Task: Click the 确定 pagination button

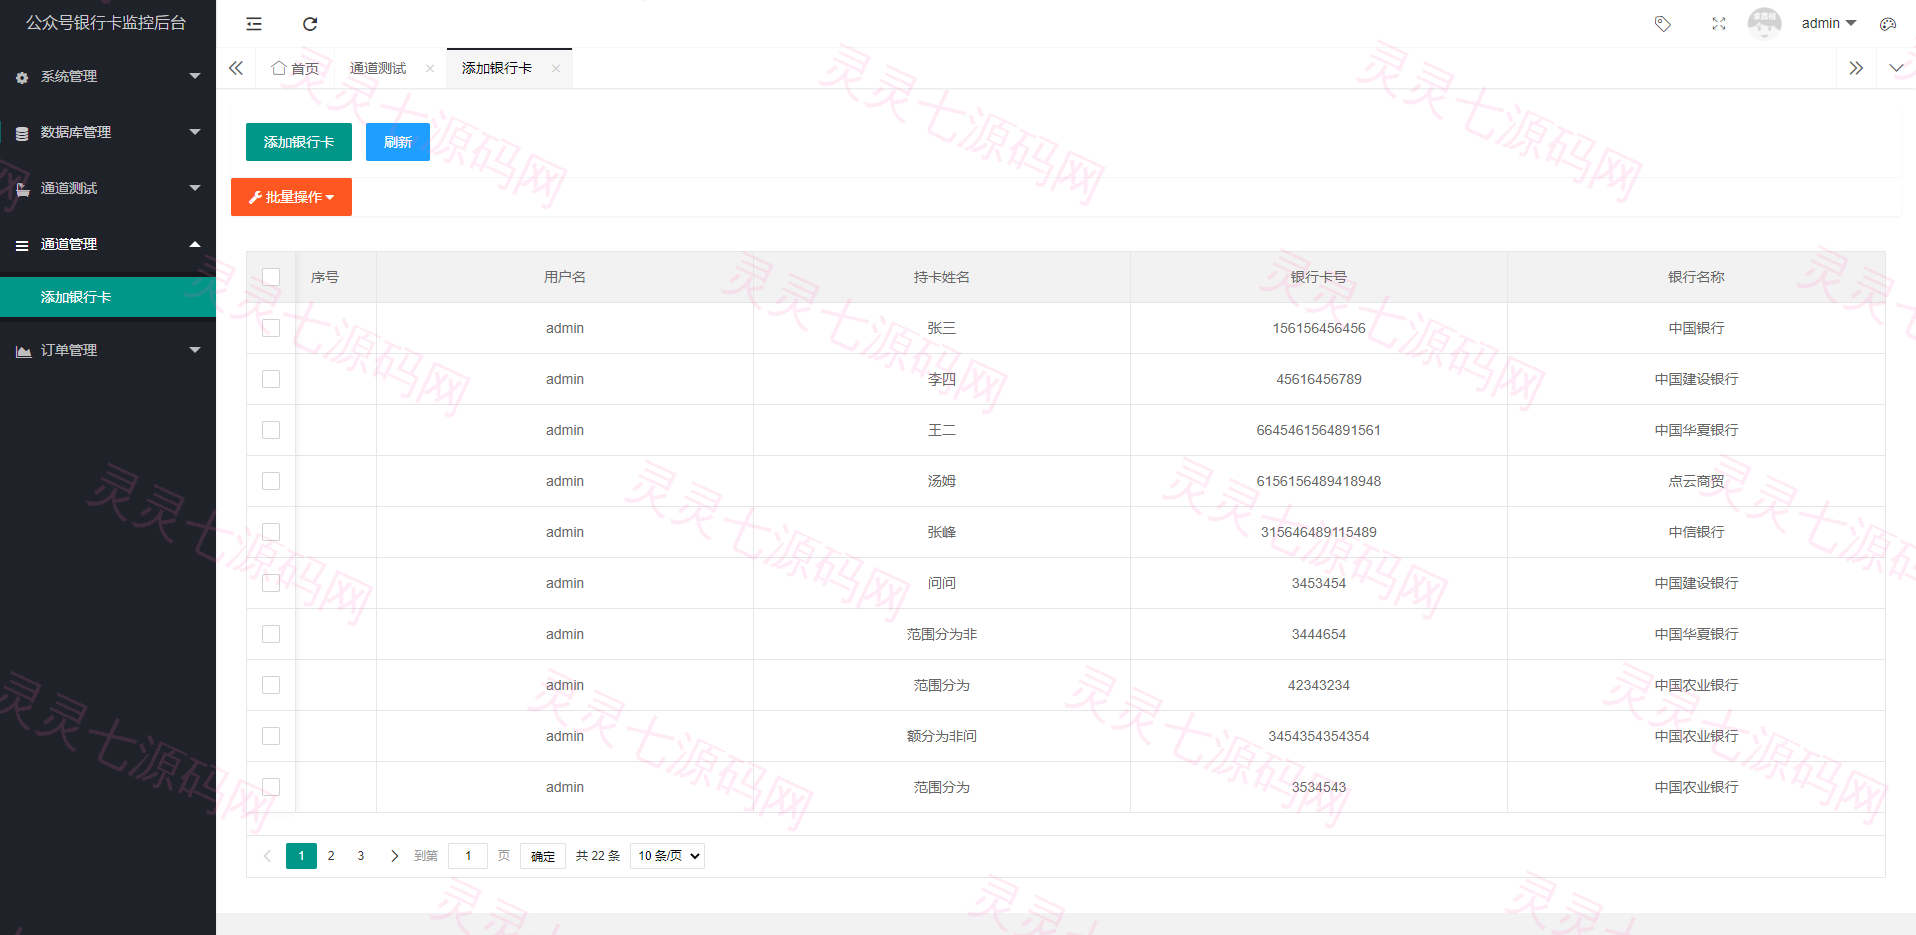Action: (x=543, y=856)
